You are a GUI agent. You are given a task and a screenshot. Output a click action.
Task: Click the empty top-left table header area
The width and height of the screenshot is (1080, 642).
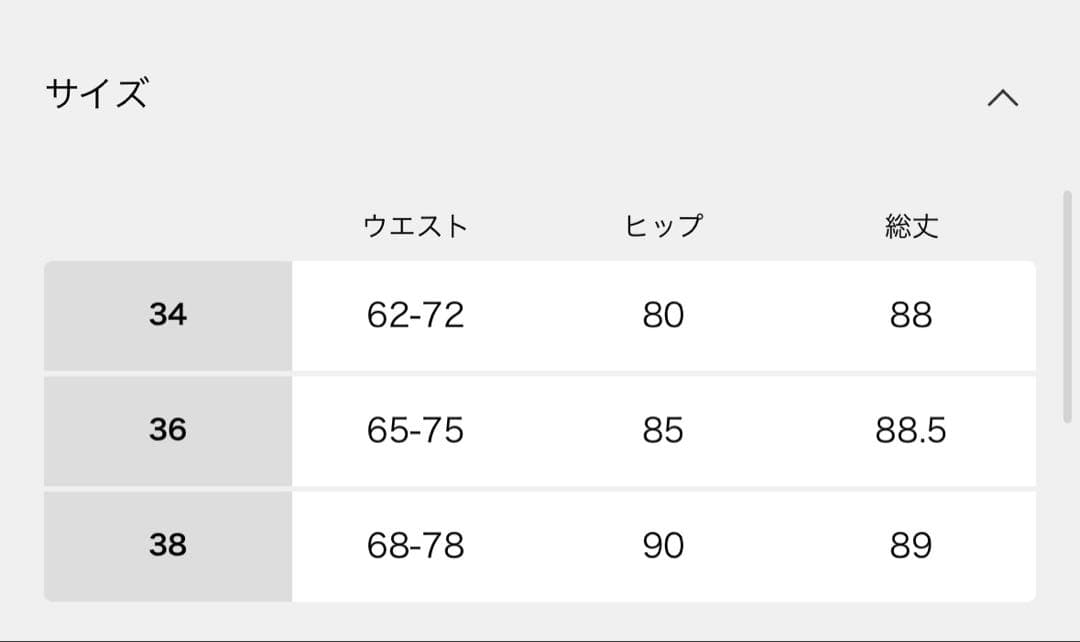[168, 226]
